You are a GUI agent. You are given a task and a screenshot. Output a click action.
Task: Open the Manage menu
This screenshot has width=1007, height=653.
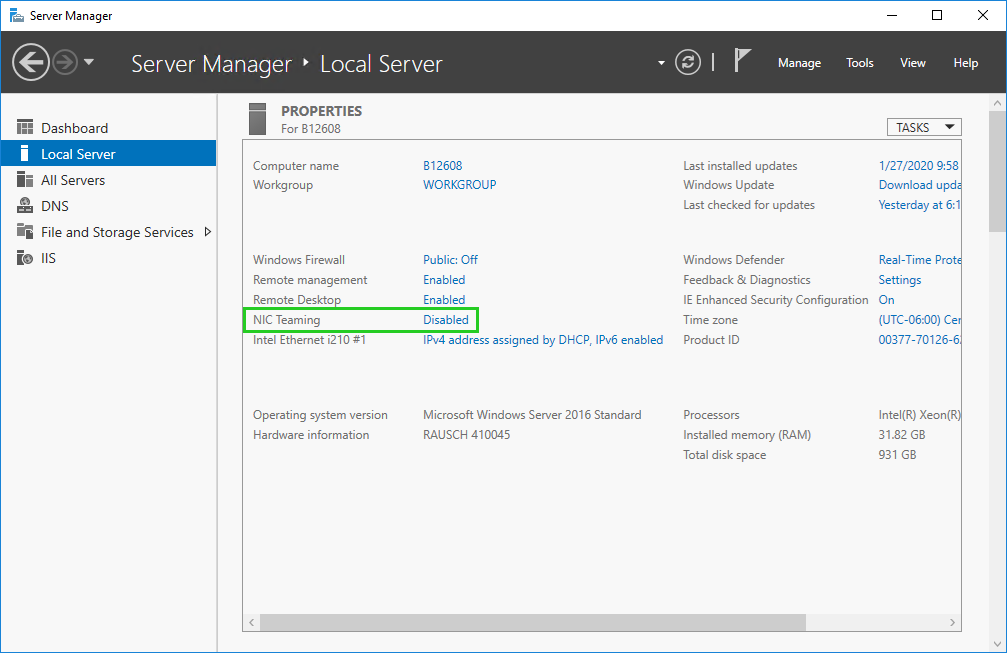[799, 63]
